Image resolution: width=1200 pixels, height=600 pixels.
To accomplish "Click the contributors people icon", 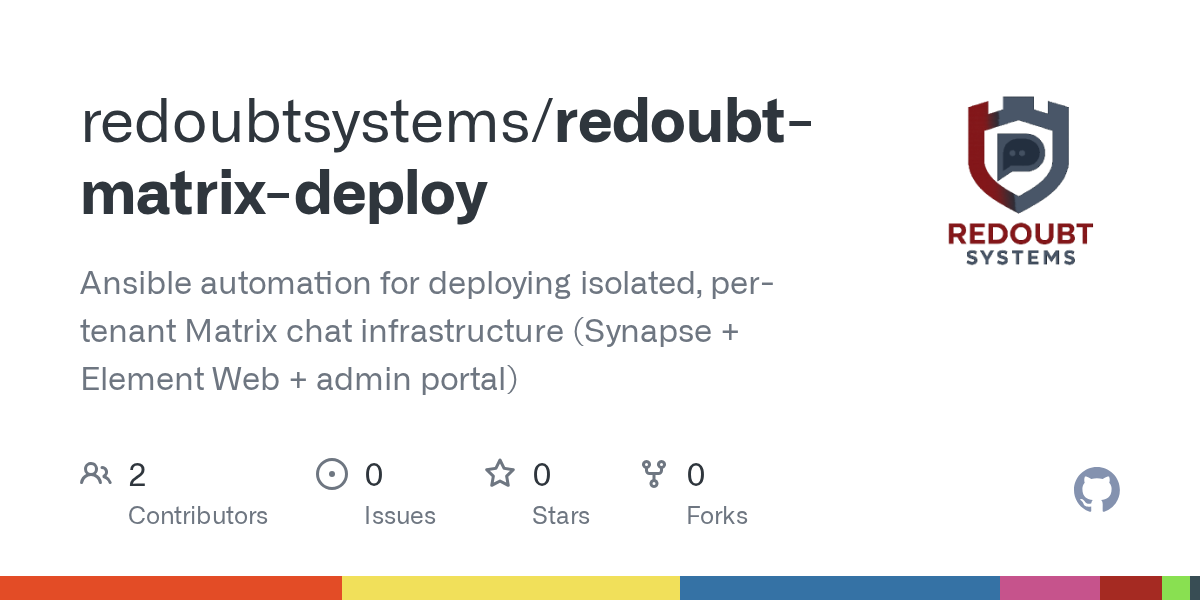I will coord(96,474).
